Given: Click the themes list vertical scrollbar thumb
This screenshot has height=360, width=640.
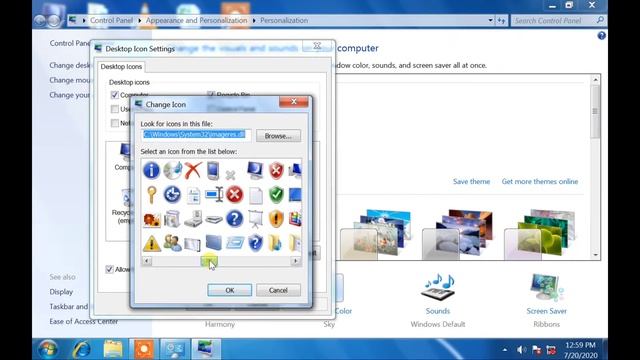Looking at the screenshot, I should 596,112.
